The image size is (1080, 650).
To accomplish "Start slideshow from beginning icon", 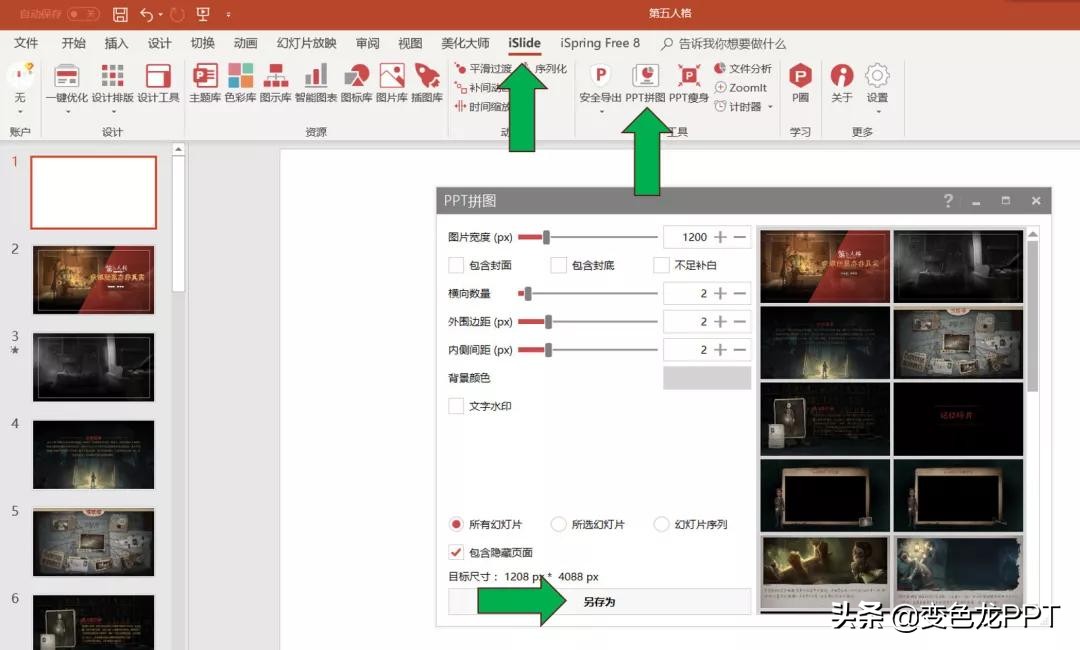I will [203, 14].
